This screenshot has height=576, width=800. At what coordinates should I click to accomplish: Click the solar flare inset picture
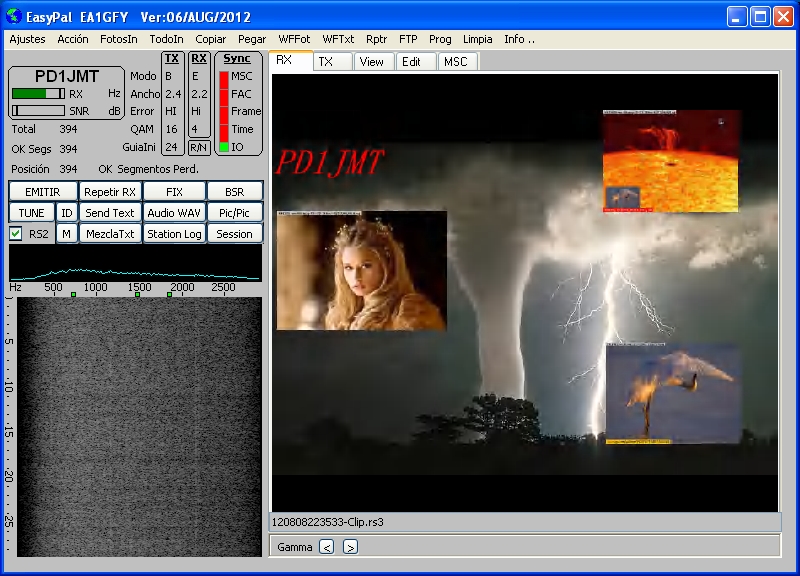pos(670,161)
